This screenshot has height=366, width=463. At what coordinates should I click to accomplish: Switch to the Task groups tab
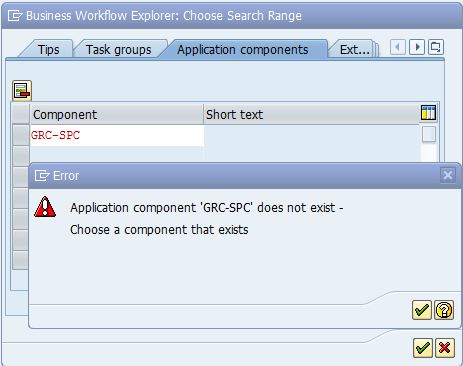[119, 50]
